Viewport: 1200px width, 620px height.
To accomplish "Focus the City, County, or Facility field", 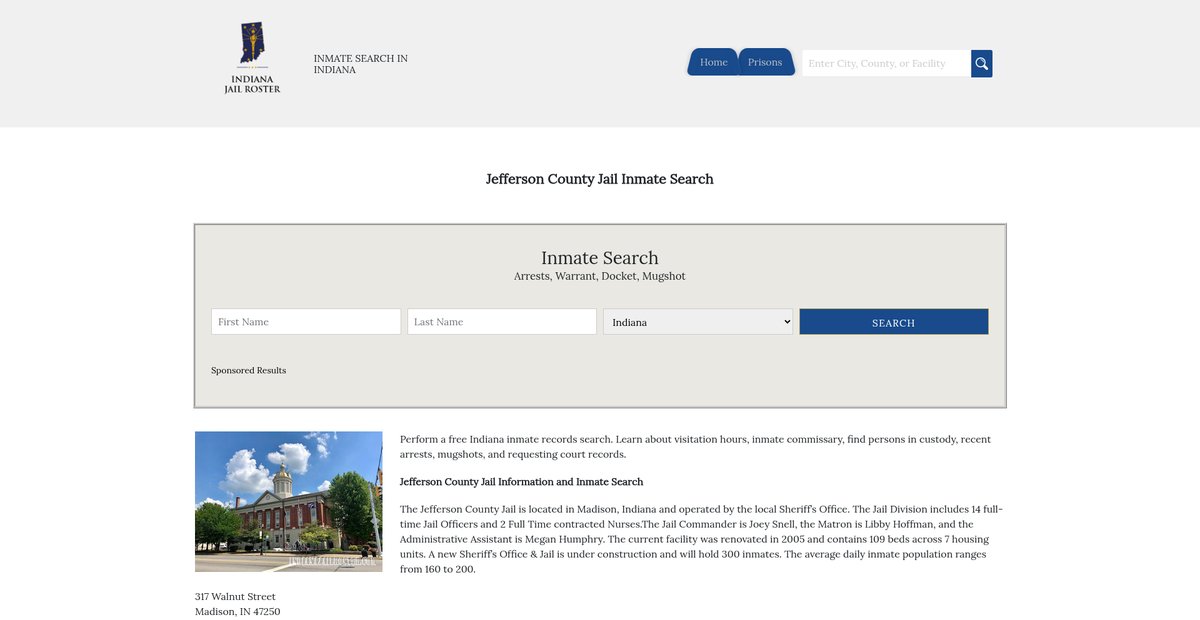I will tap(886, 63).
